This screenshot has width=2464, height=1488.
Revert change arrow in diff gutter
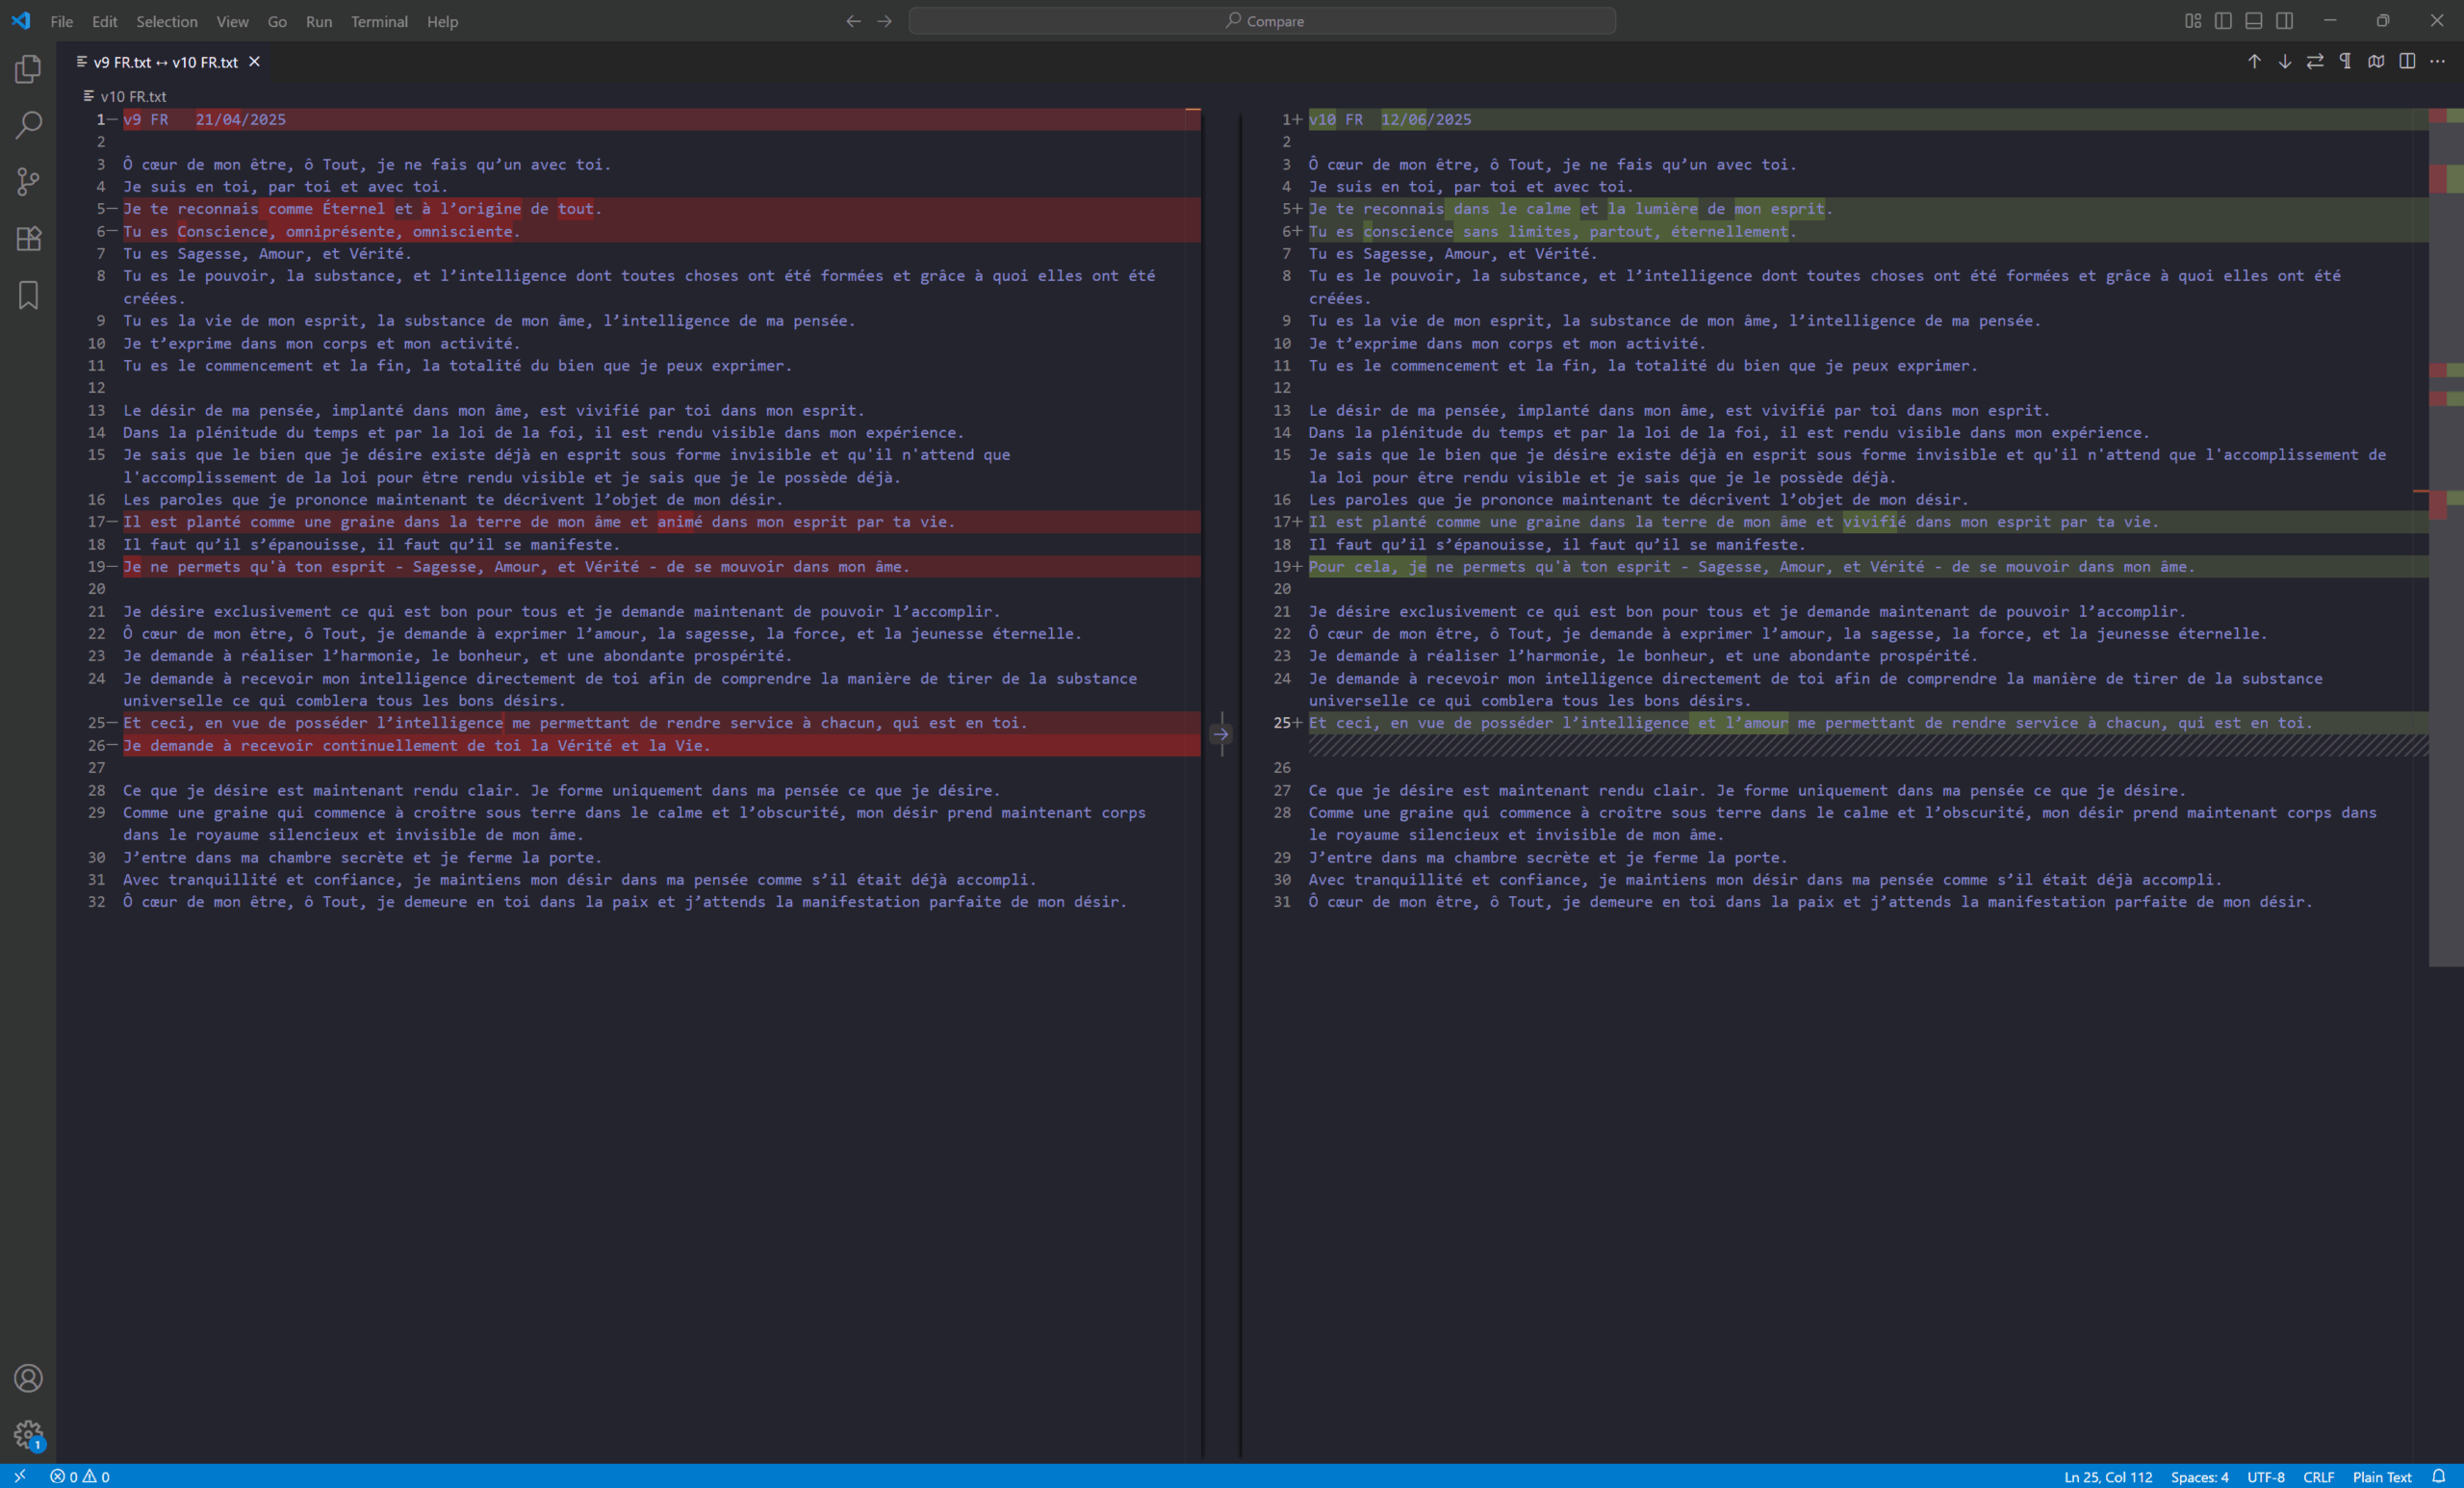click(1221, 734)
